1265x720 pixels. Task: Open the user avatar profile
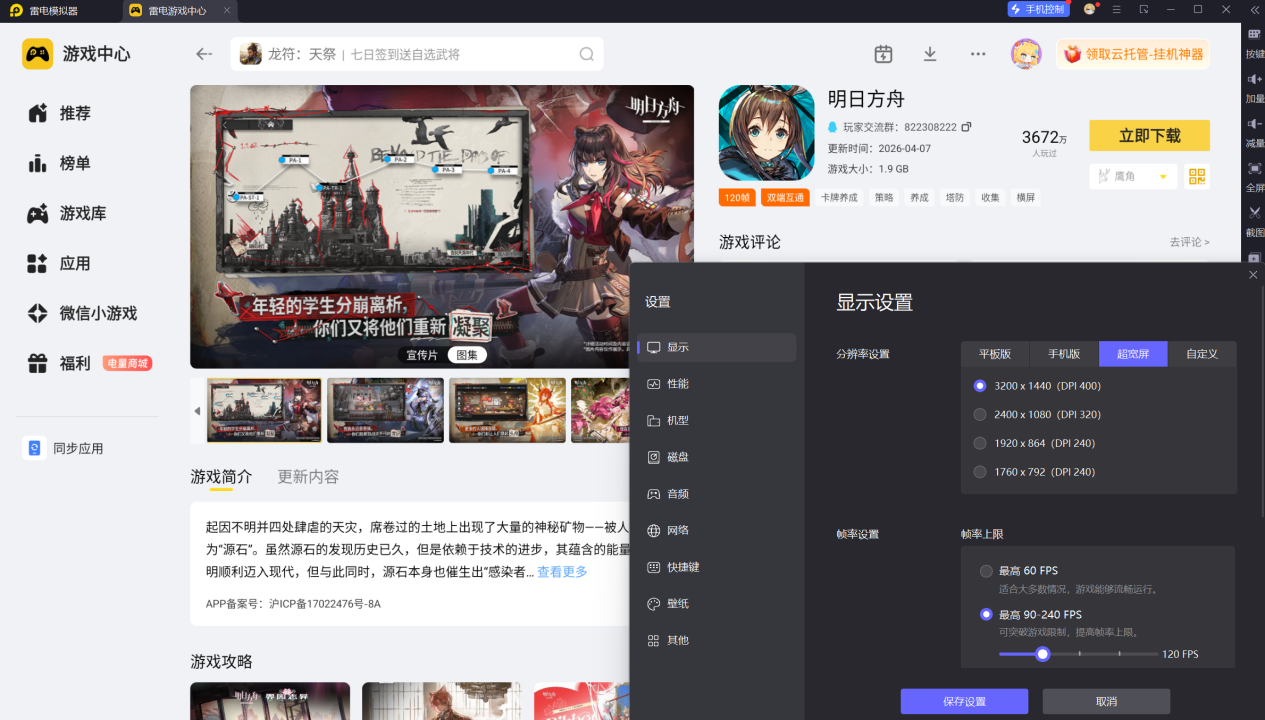(x=1026, y=54)
